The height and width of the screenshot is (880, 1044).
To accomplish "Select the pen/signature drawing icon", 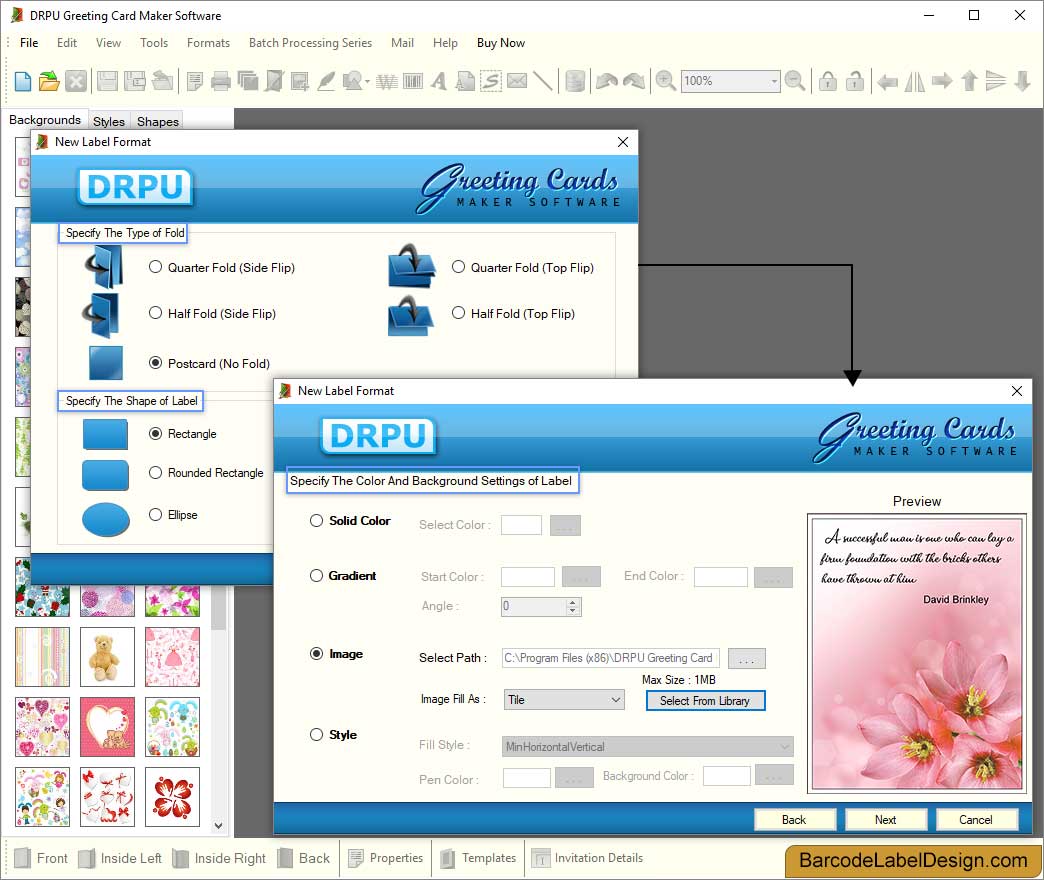I will tap(326, 81).
